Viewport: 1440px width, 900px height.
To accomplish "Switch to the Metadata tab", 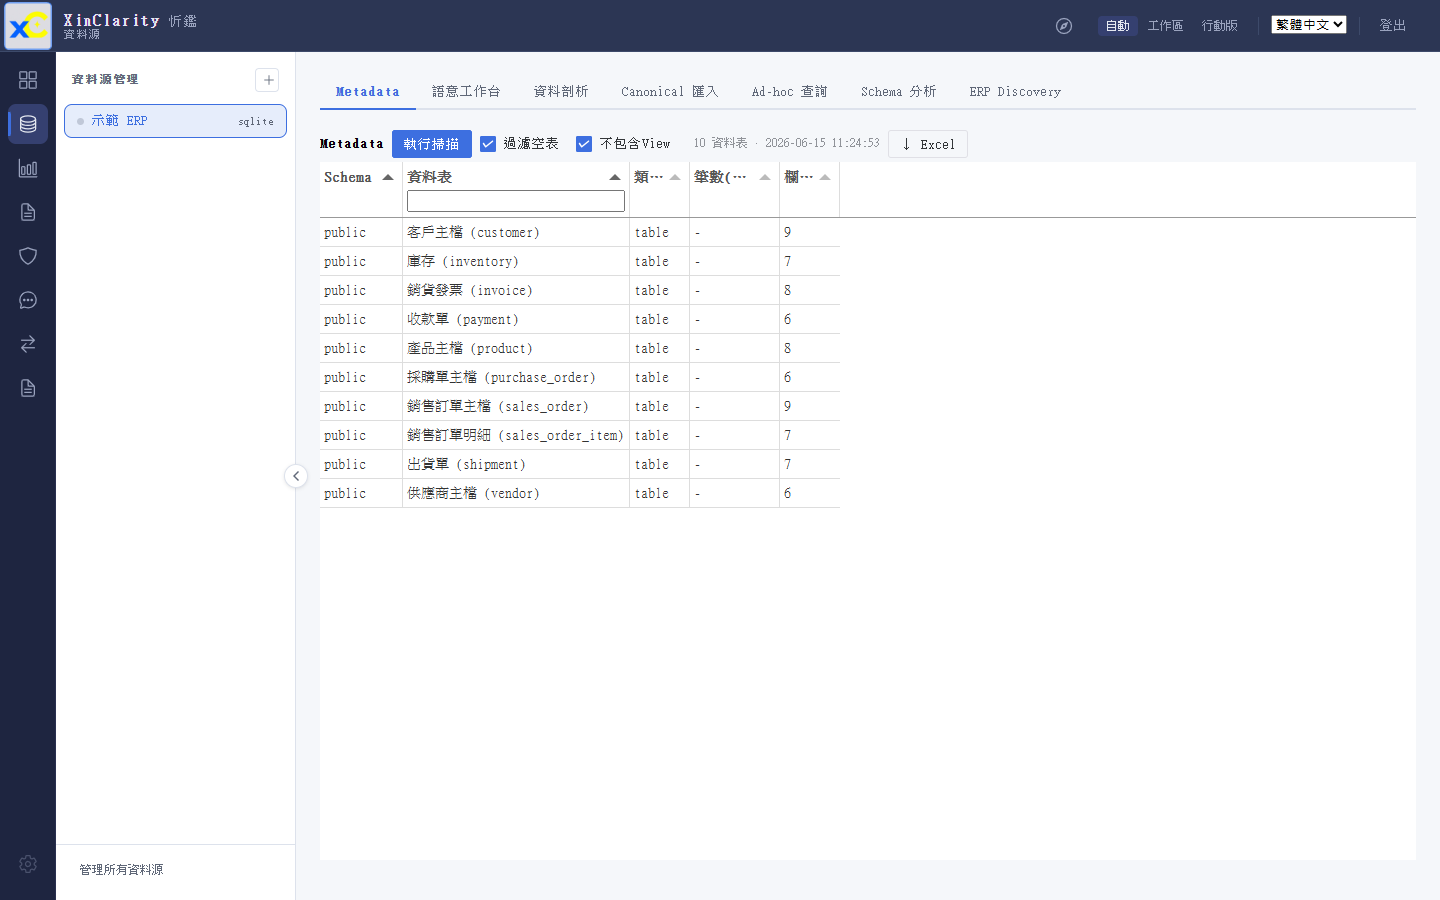I will tap(368, 91).
